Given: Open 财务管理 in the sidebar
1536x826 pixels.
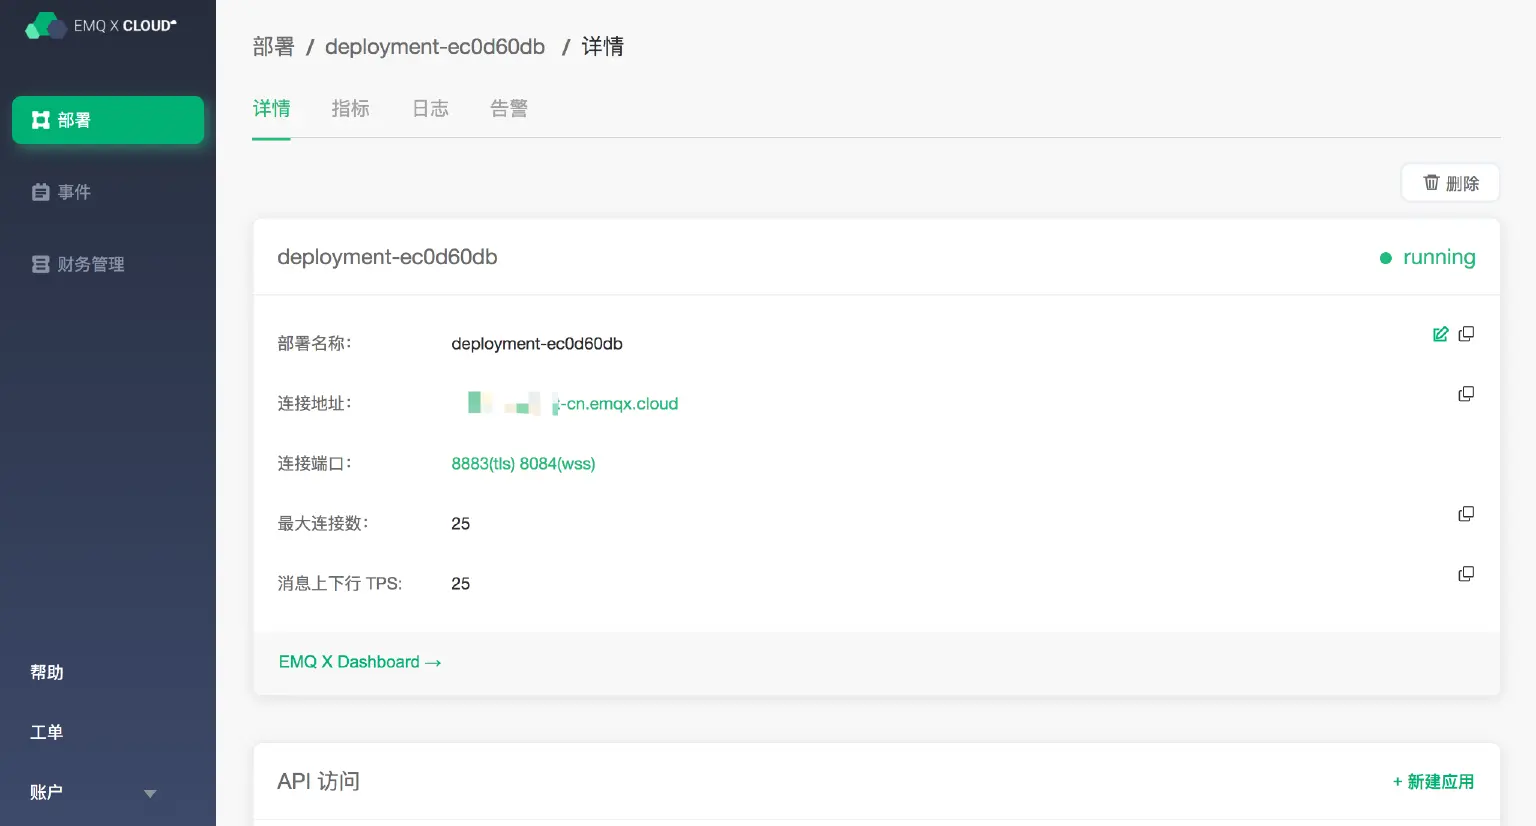Looking at the screenshot, I should [x=78, y=264].
